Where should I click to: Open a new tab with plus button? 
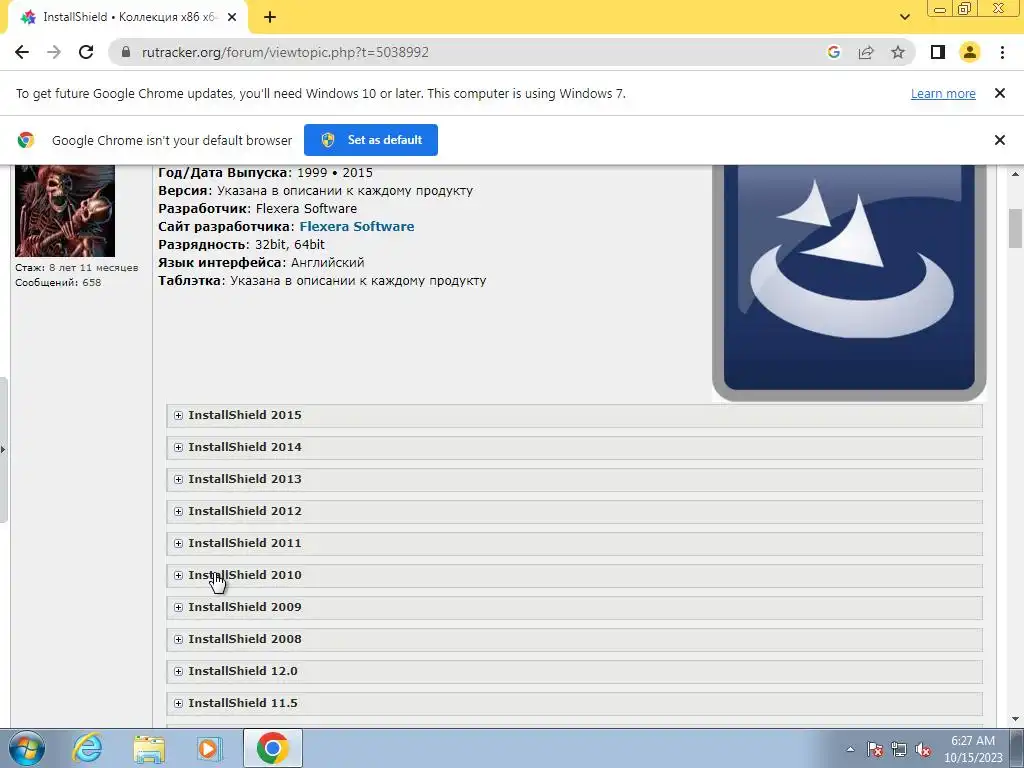pyautogui.click(x=270, y=17)
